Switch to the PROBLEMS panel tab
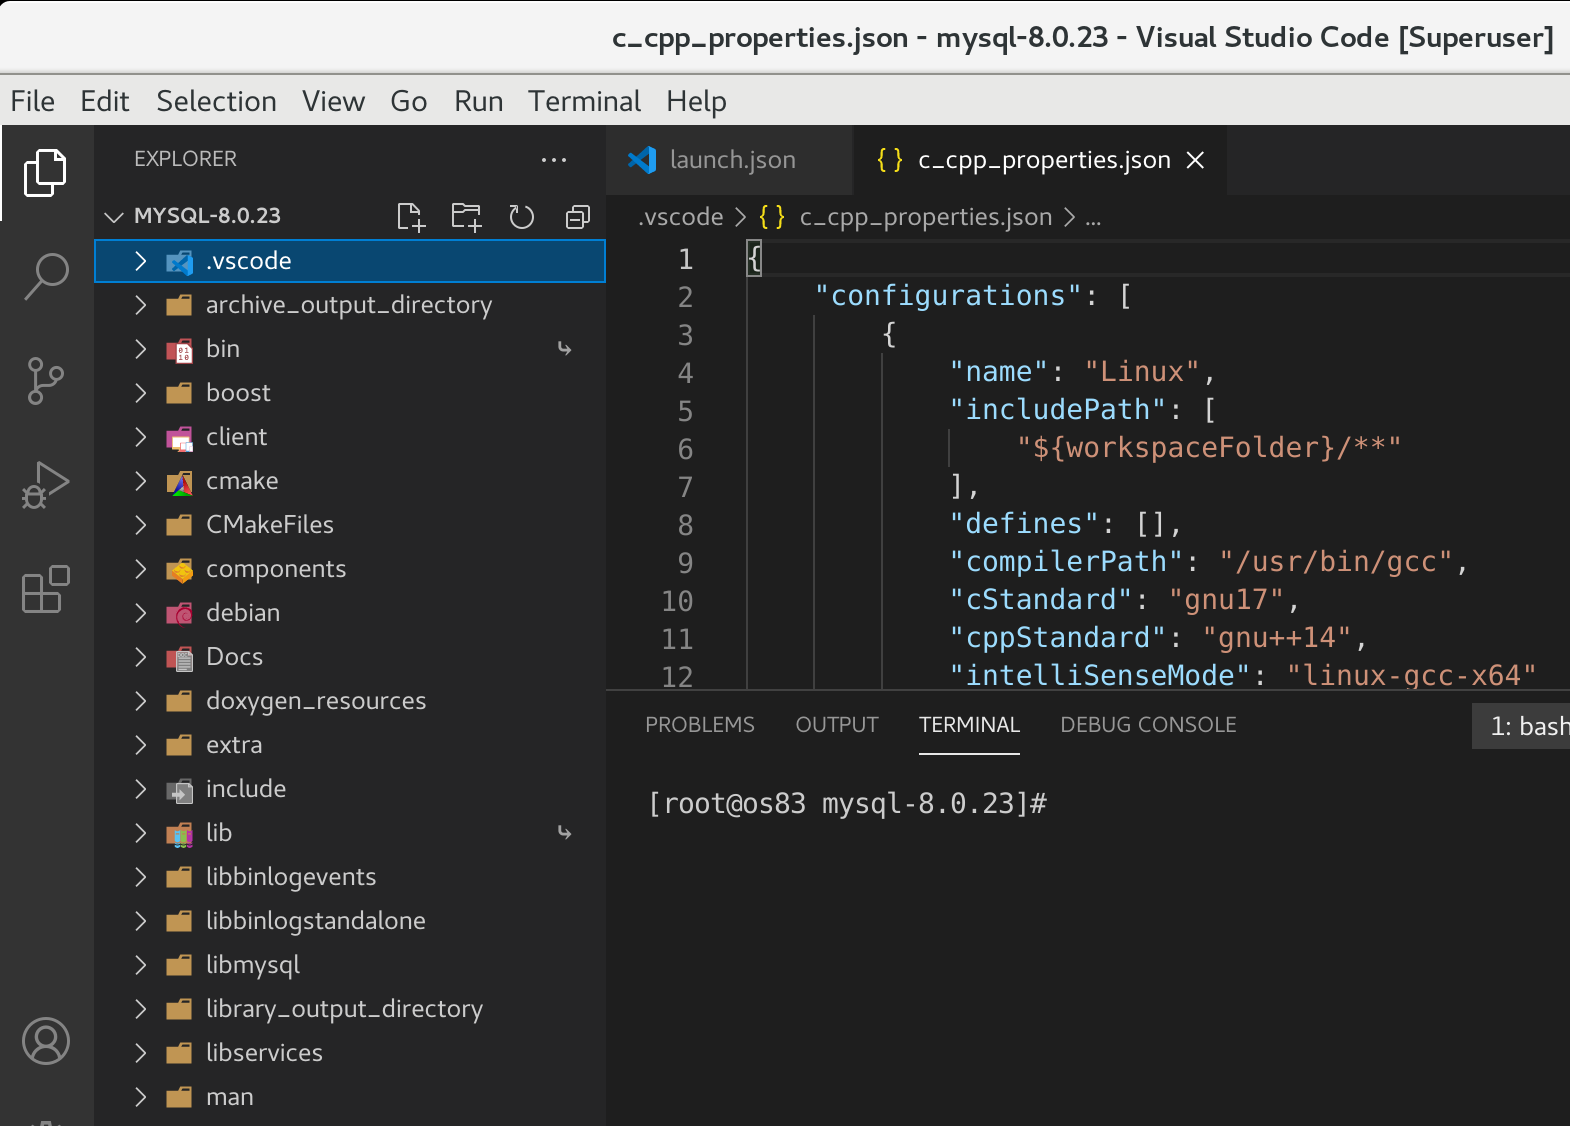The image size is (1570, 1126). [700, 725]
